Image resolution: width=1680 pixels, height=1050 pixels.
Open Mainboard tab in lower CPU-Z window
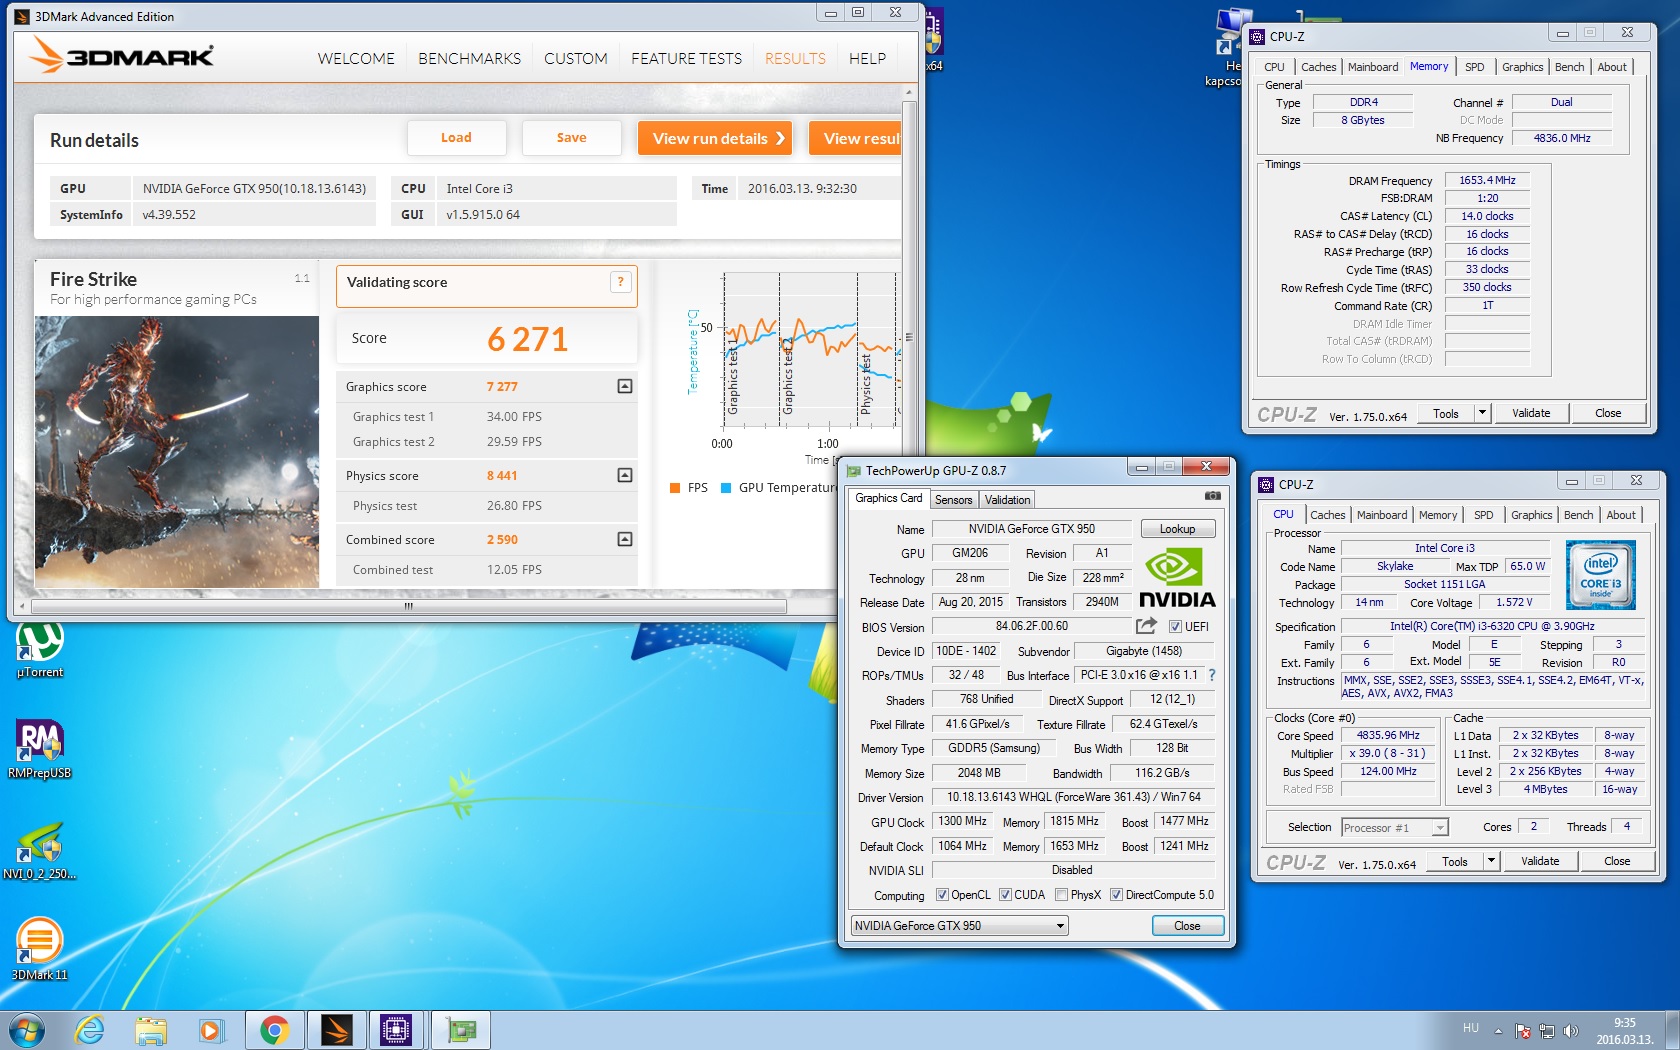click(x=1382, y=515)
